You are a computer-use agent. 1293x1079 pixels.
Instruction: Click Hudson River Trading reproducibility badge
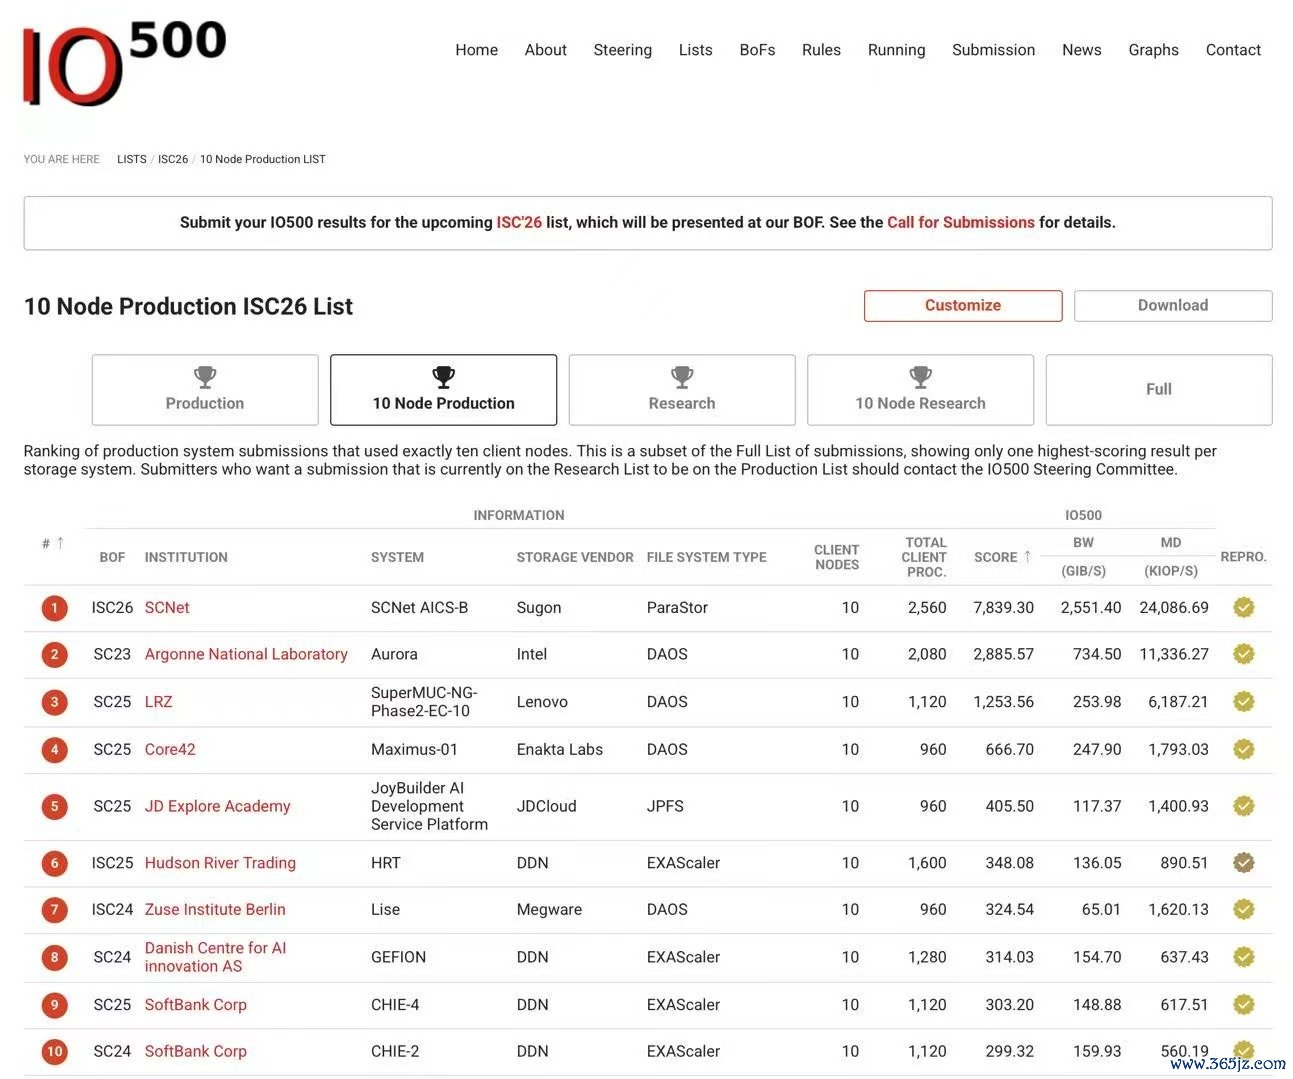[1243, 862]
